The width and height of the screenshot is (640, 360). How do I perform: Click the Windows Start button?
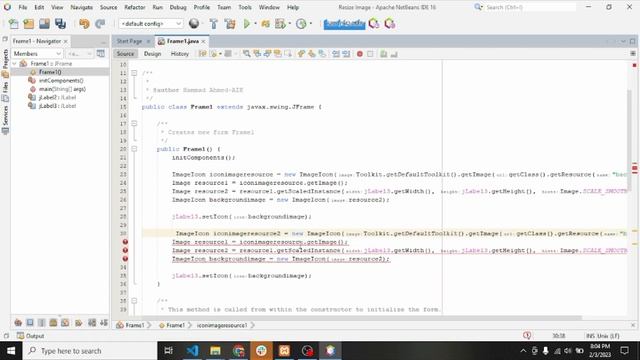pos(11,351)
